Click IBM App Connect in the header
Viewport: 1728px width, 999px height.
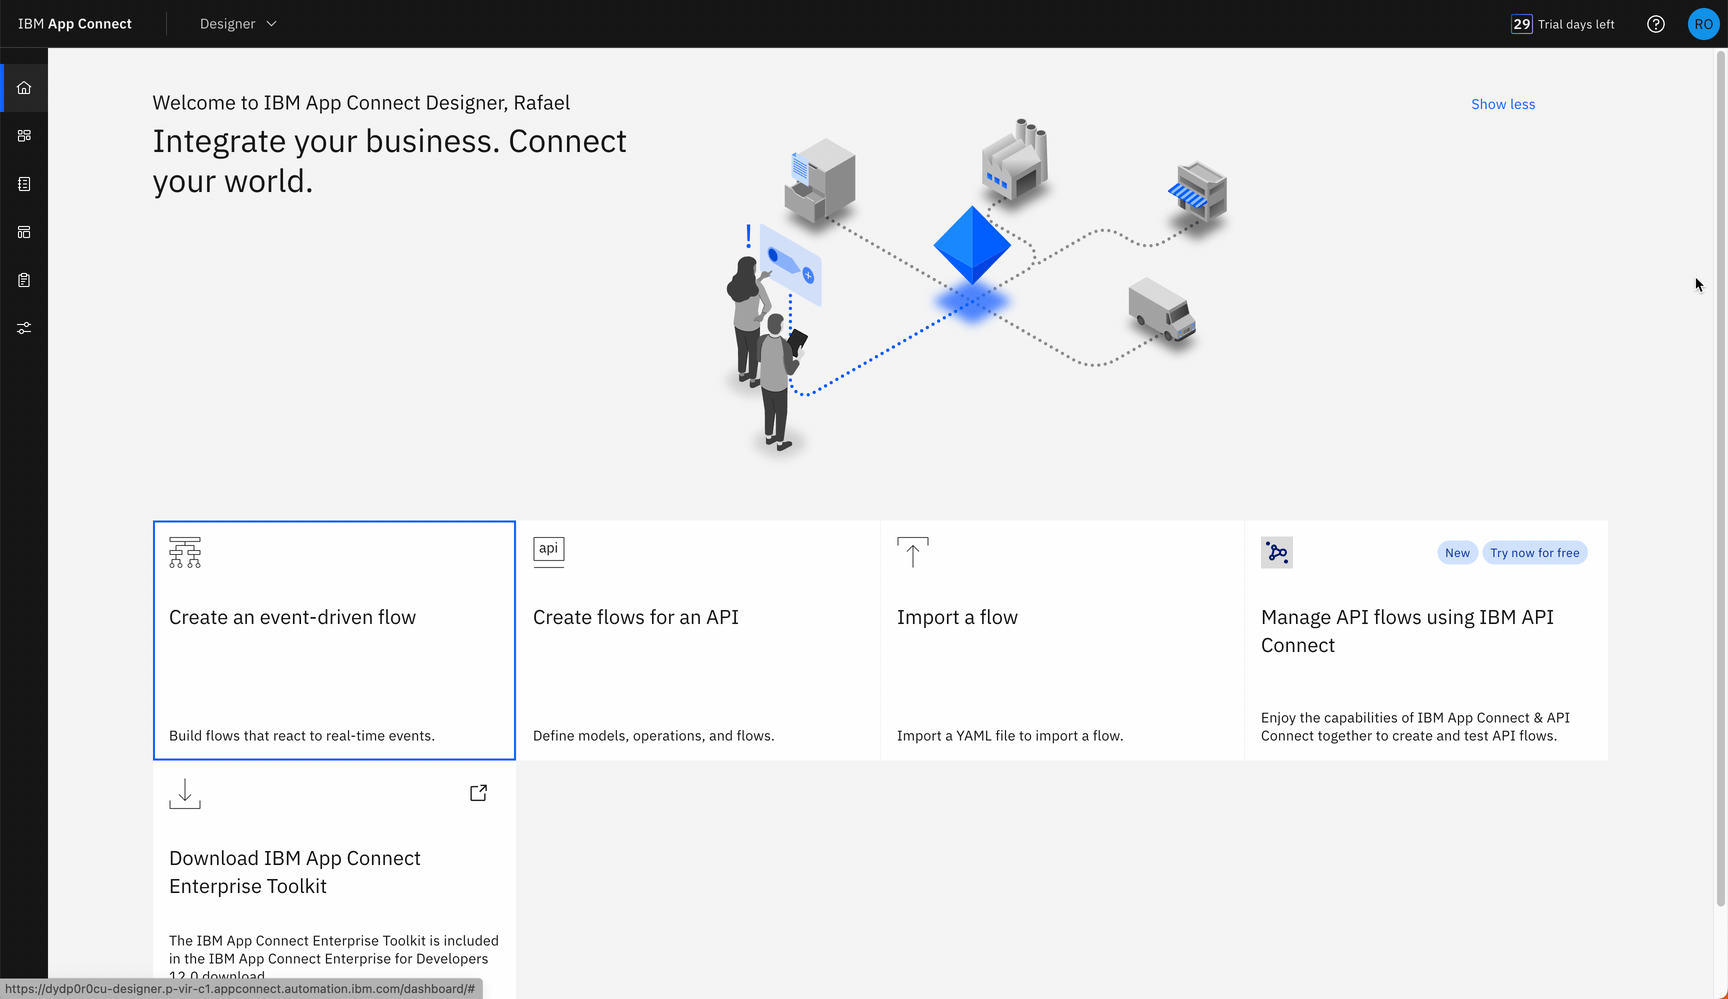[x=74, y=23]
